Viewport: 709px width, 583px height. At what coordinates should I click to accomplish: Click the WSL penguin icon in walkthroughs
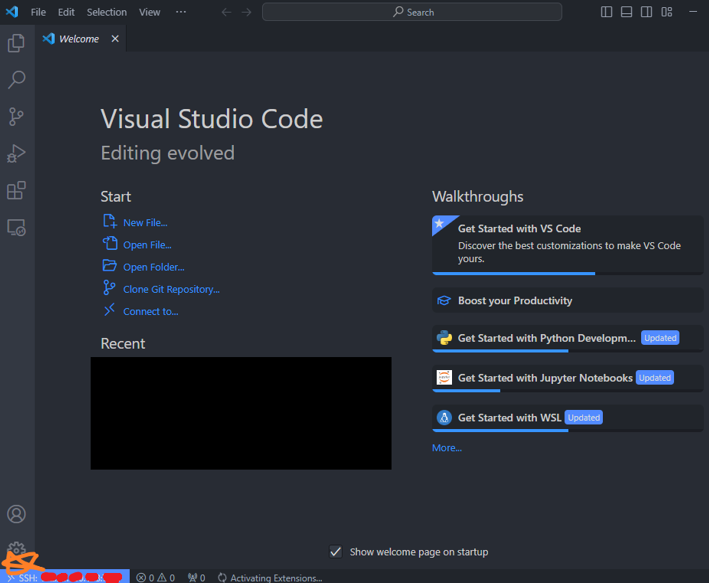point(444,417)
